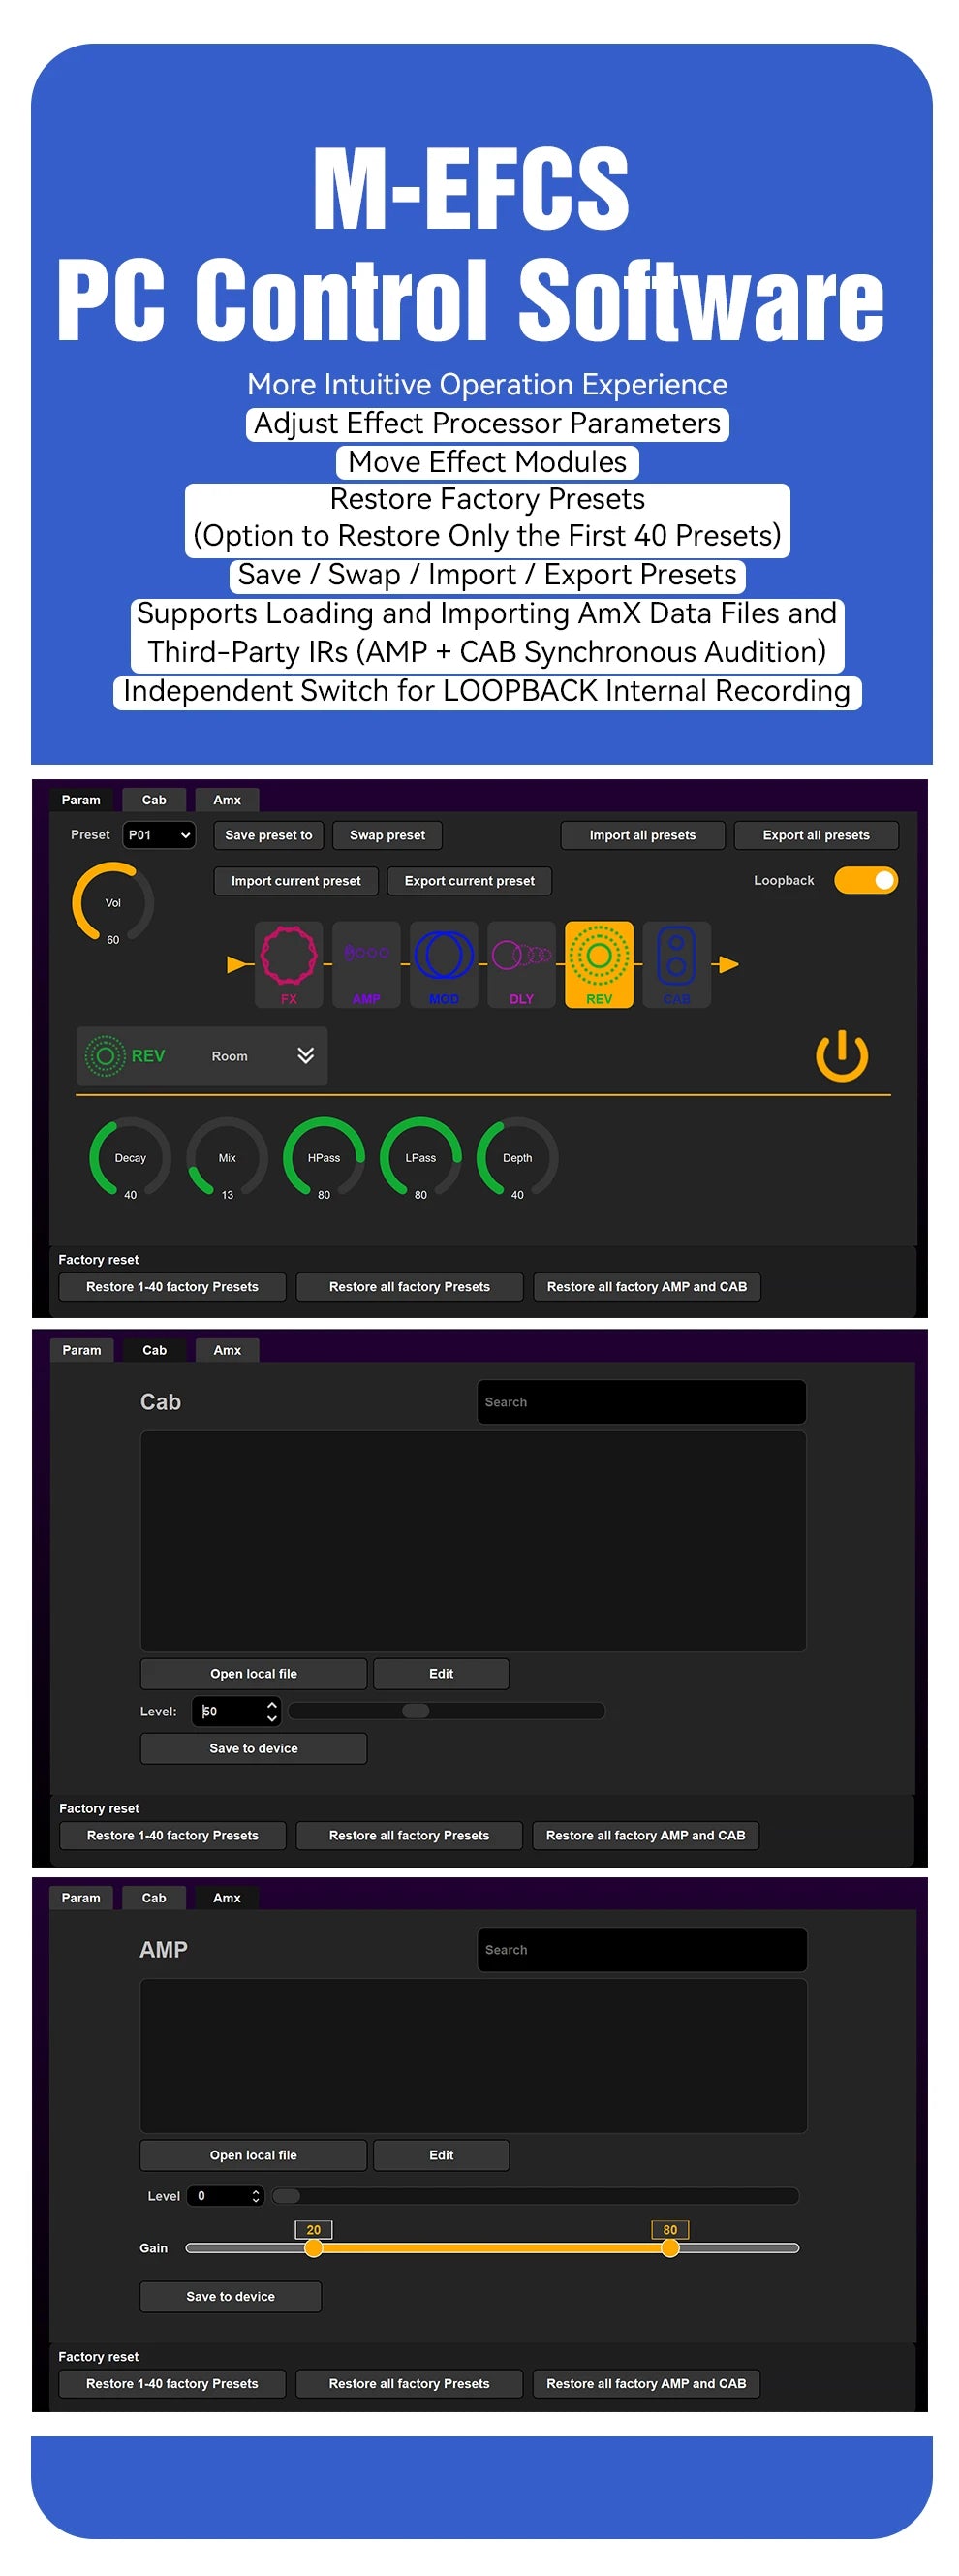
Task: Click the Vol knob set to 60
Action: [x=113, y=903]
